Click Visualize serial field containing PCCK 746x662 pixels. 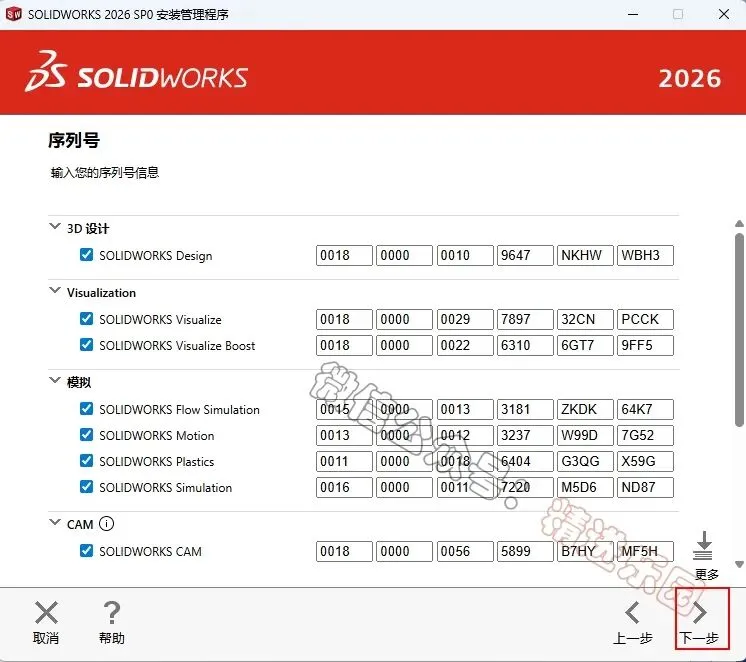pyautogui.click(x=645, y=319)
